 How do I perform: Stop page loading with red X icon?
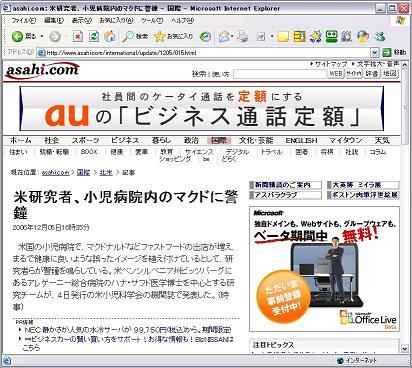(78, 36)
